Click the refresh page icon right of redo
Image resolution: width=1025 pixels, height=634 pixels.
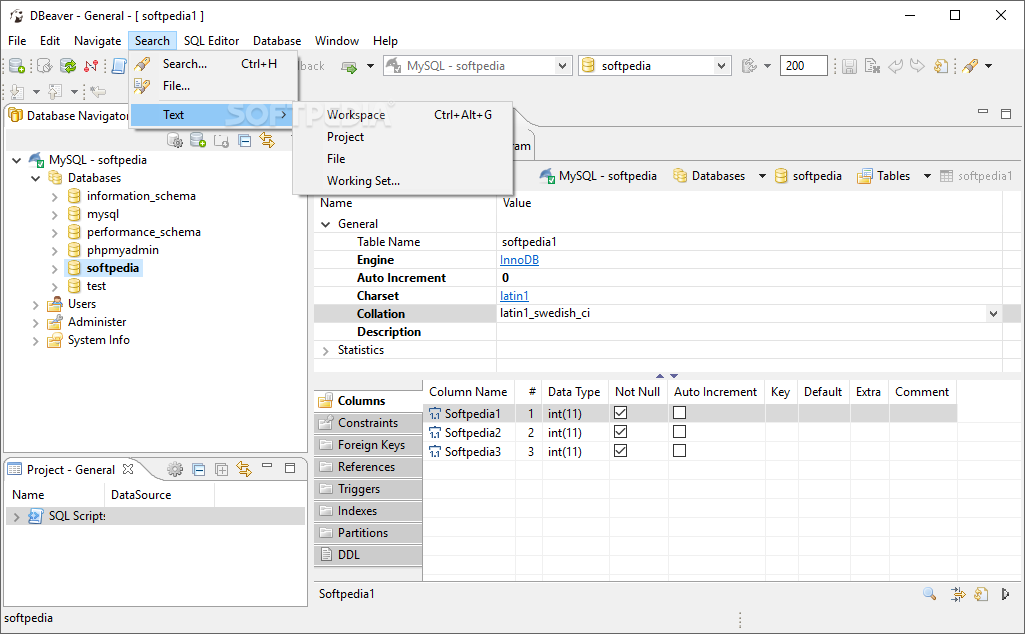coord(941,66)
